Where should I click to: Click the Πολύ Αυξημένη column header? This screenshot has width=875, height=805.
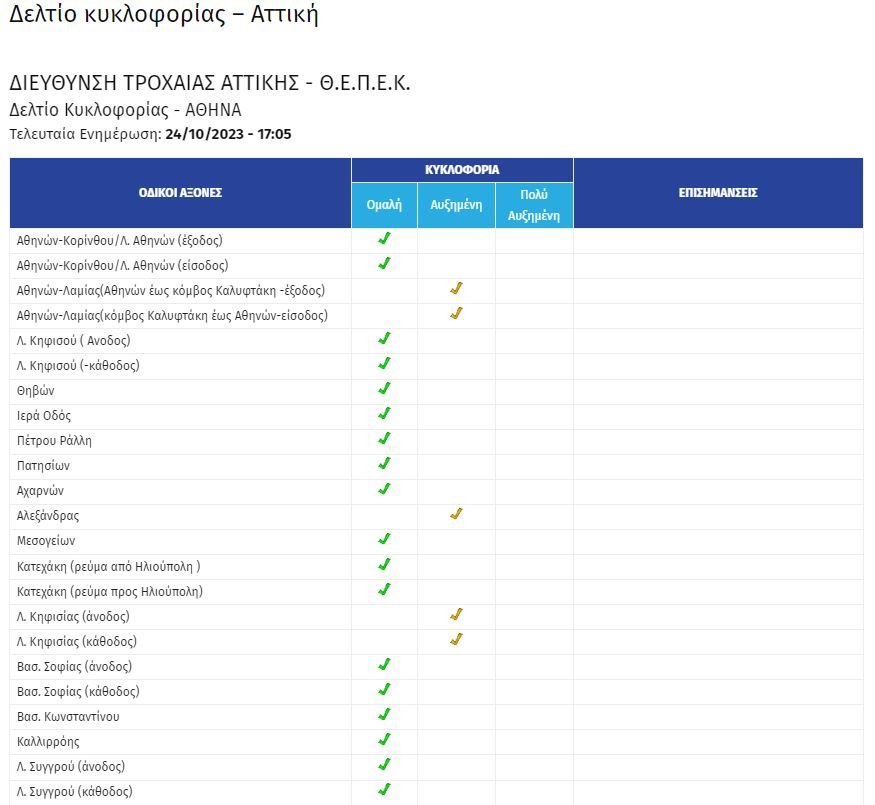[x=534, y=205]
